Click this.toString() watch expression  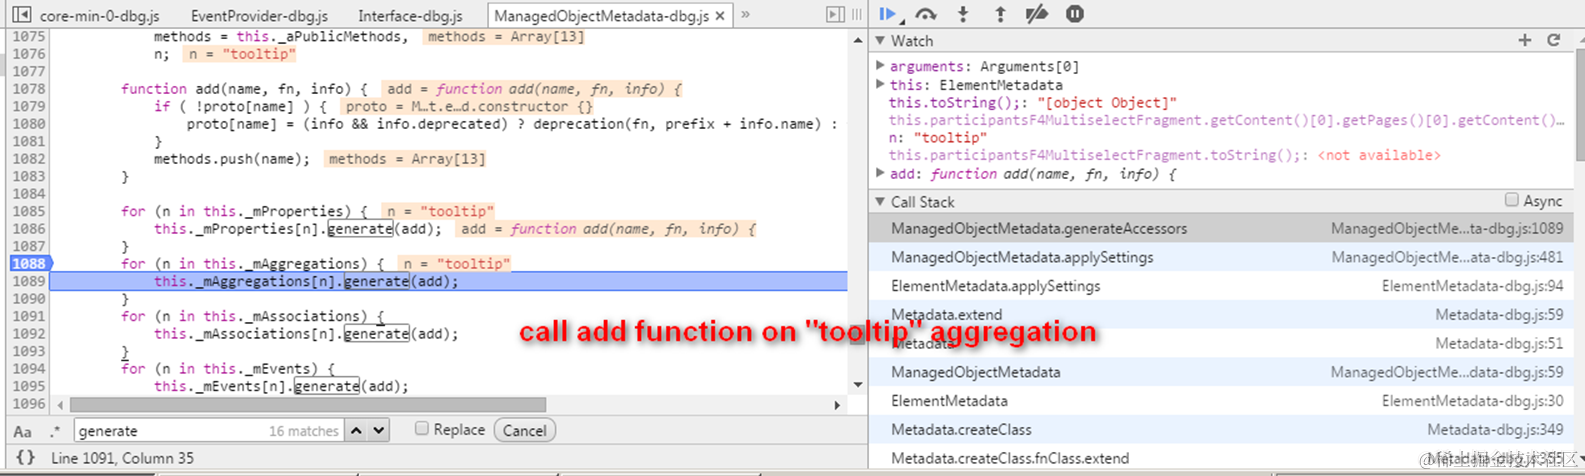click(1033, 102)
